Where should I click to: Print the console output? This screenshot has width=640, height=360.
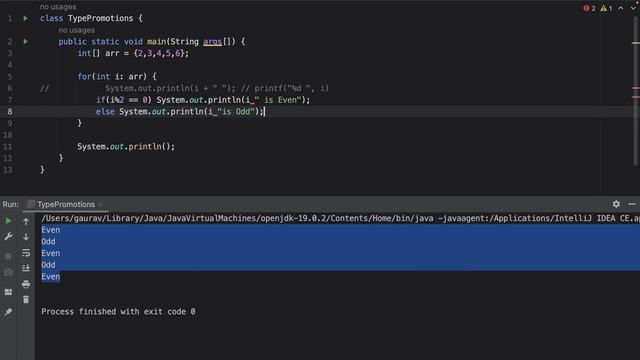pyautogui.click(x=26, y=284)
